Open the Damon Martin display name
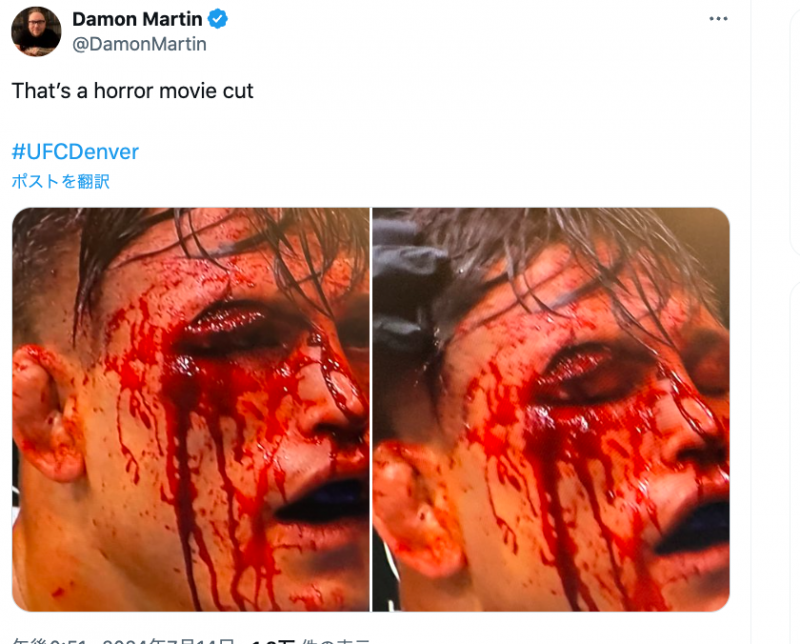 tap(137, 19)
